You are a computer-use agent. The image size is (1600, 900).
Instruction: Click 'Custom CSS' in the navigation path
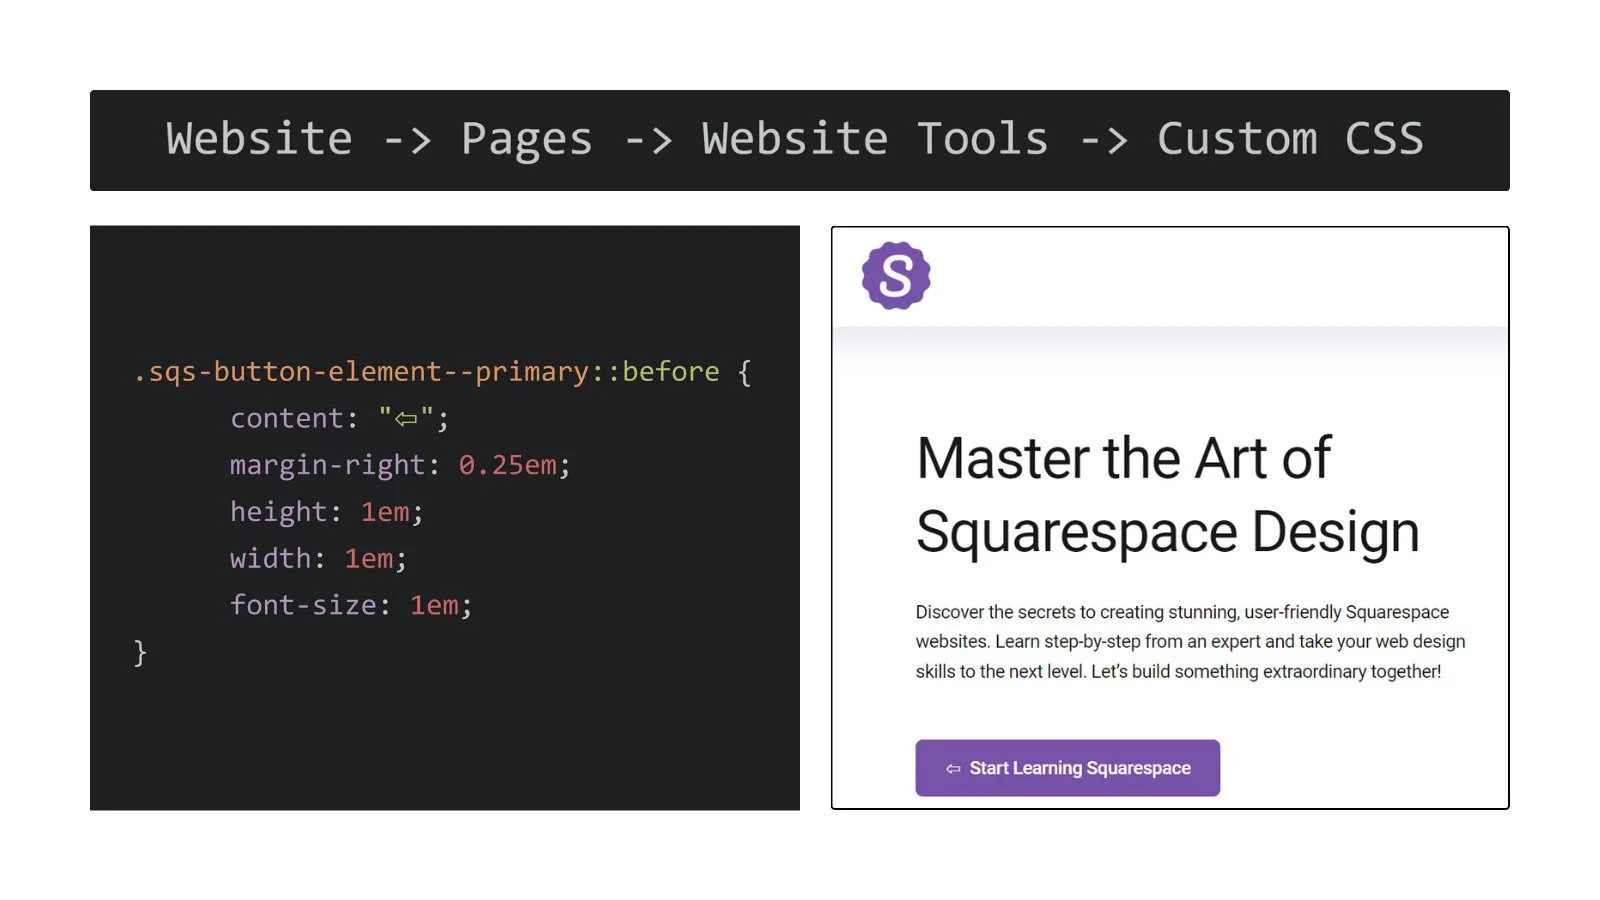click(x=1290, y=139)
